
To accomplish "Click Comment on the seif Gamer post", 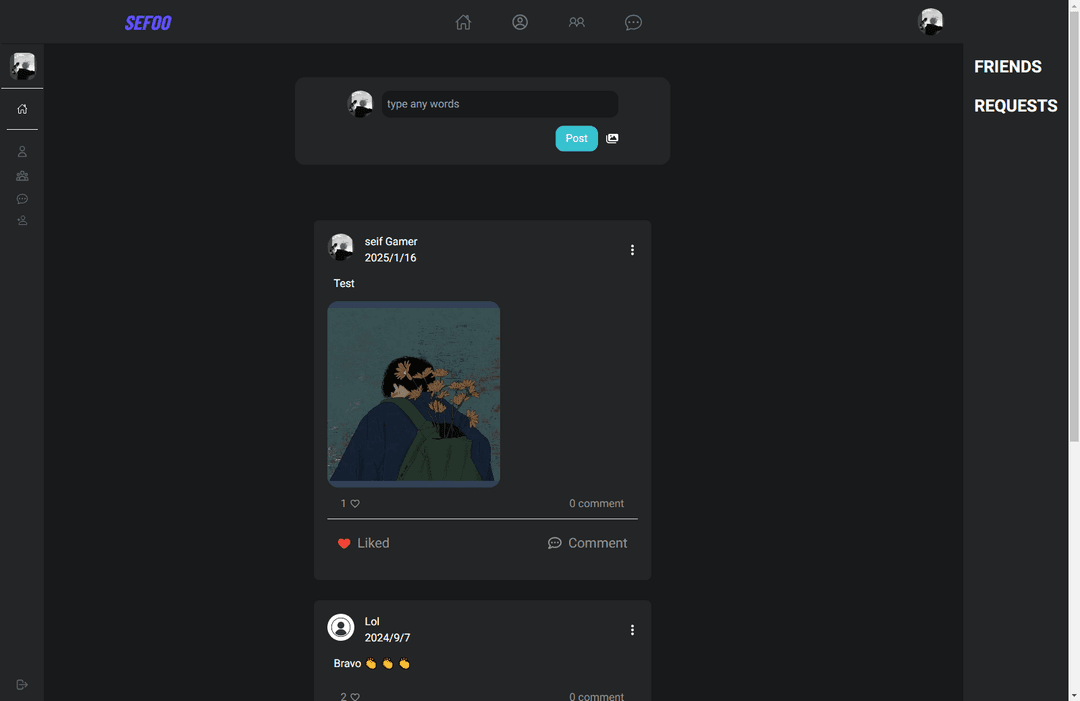I will [x=588, y=543].
